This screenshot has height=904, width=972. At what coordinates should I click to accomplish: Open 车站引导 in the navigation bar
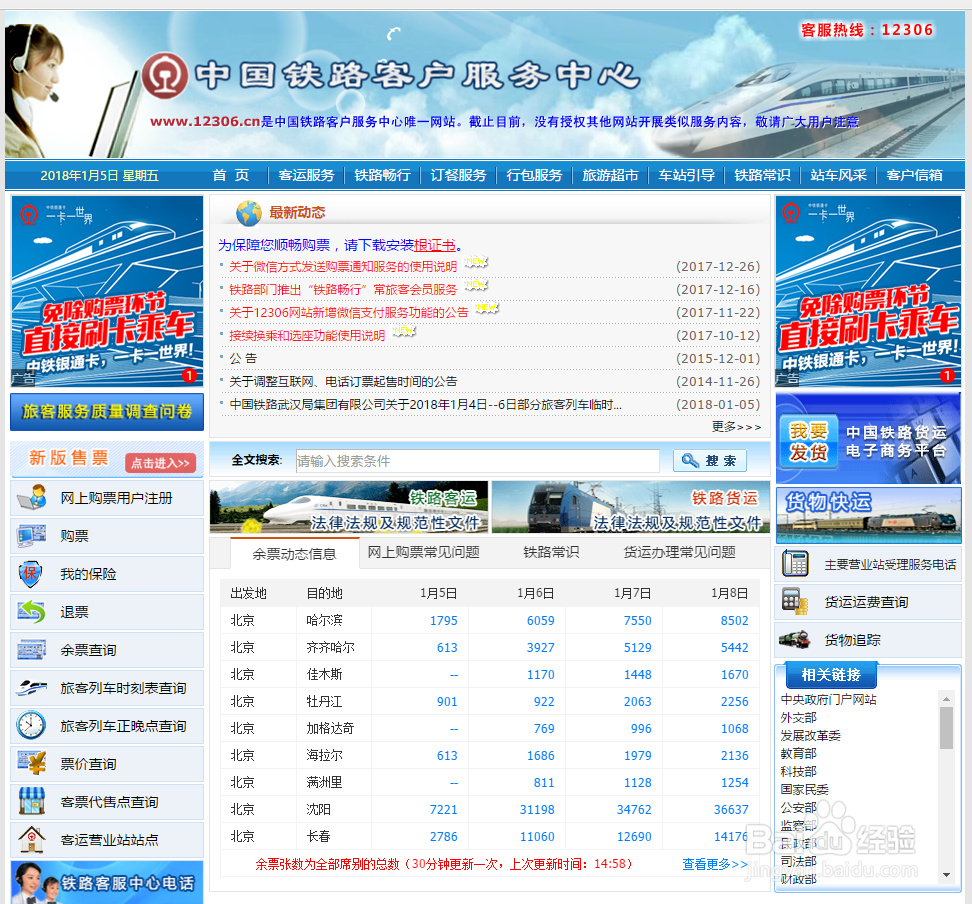pos(686,175)
